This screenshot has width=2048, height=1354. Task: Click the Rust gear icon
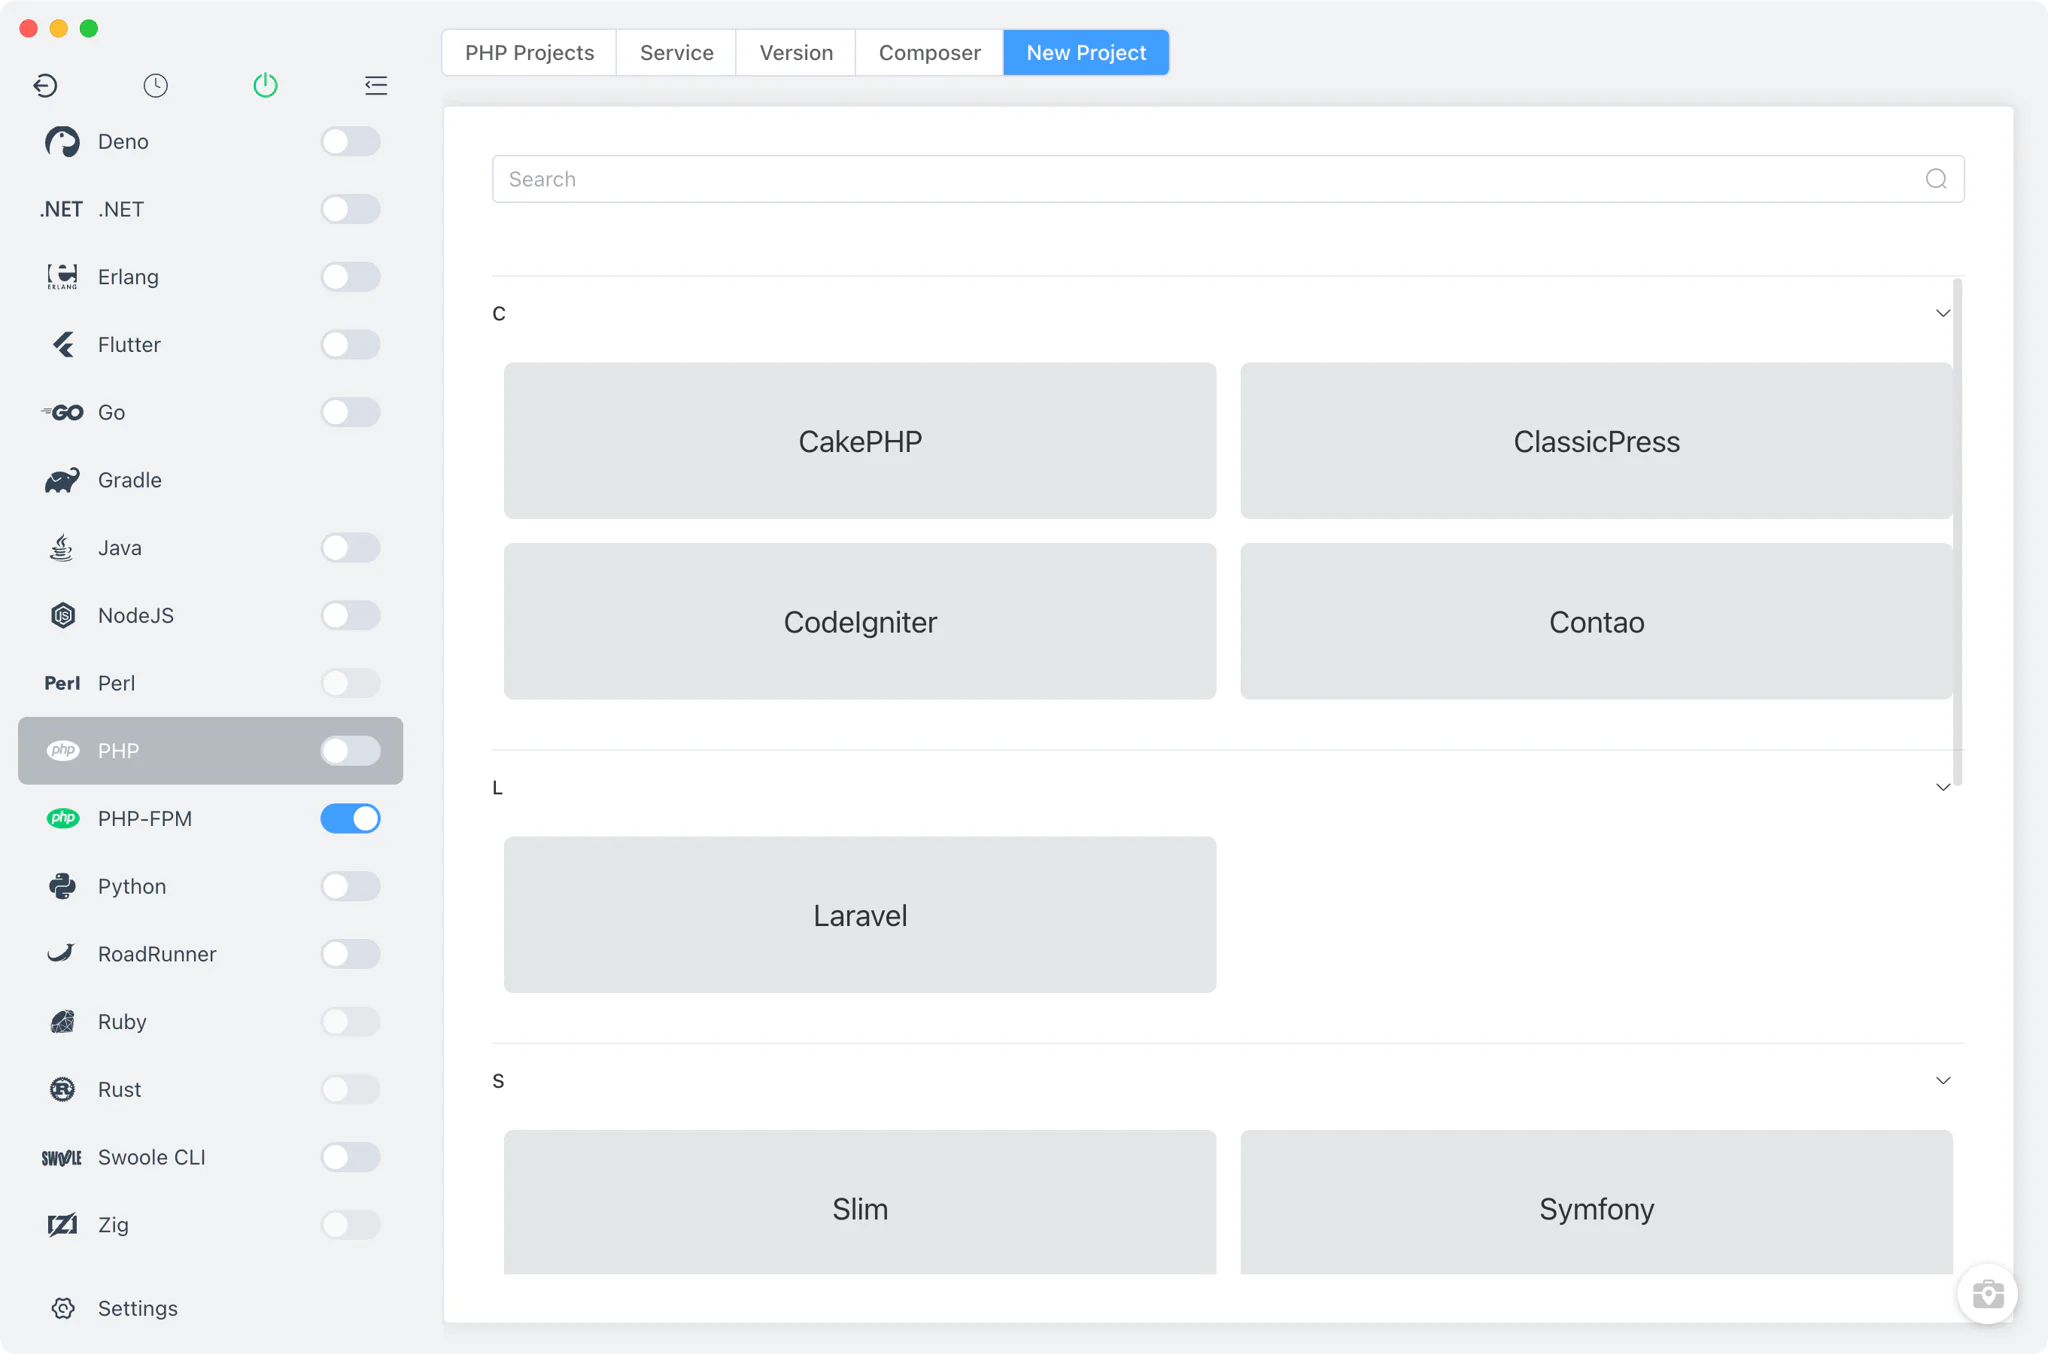[62, 1089]
